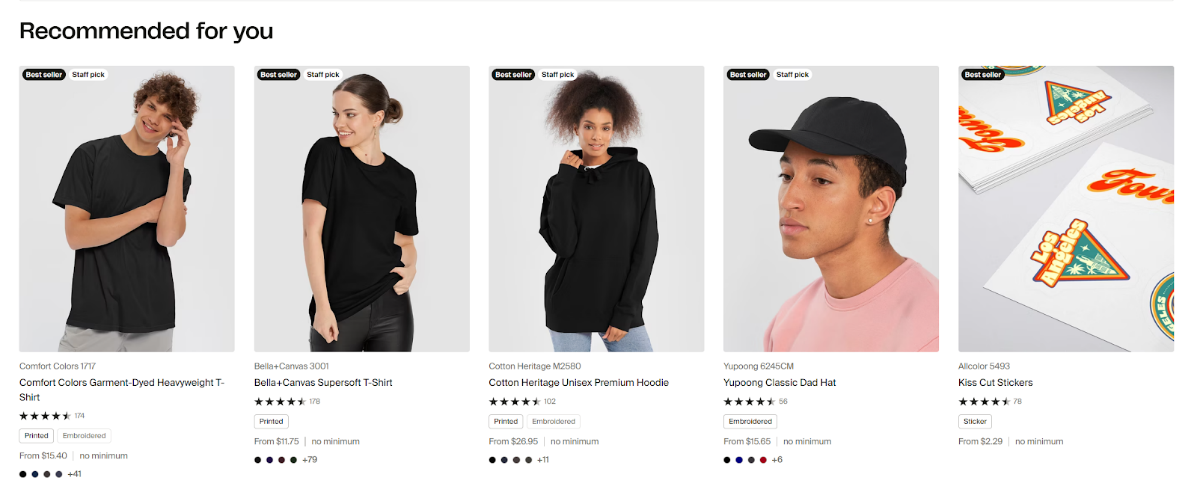
Task: Click the Staff pick badge on the Comfort Colors image
Action: (x=88, y=74)
